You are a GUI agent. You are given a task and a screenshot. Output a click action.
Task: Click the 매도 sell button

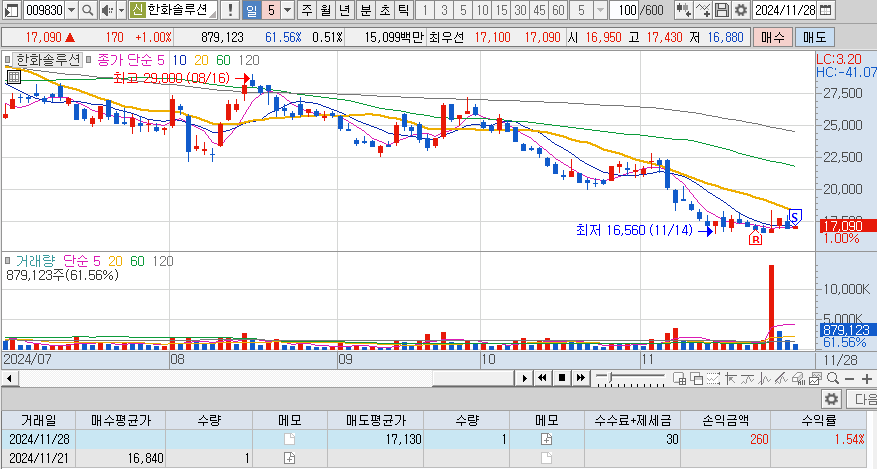[x=814, y=37]
